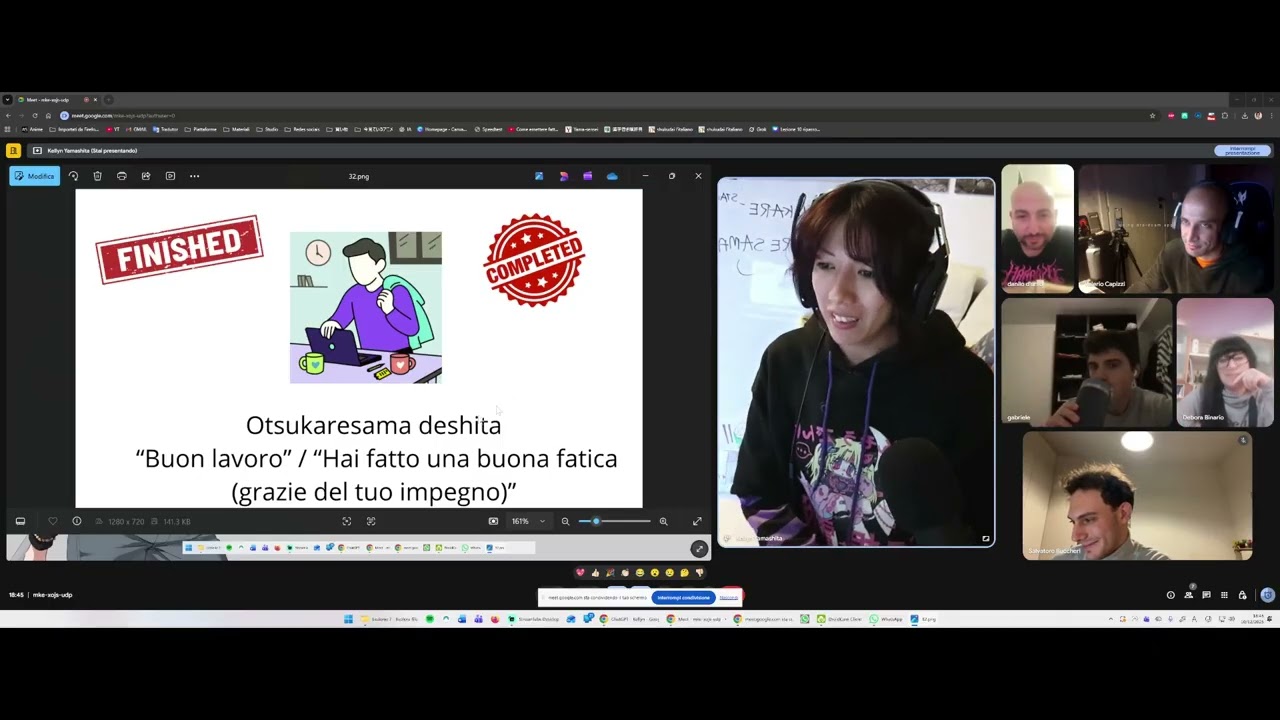Toggle the filmstrip view icon in Photos

tap(20, 521)
